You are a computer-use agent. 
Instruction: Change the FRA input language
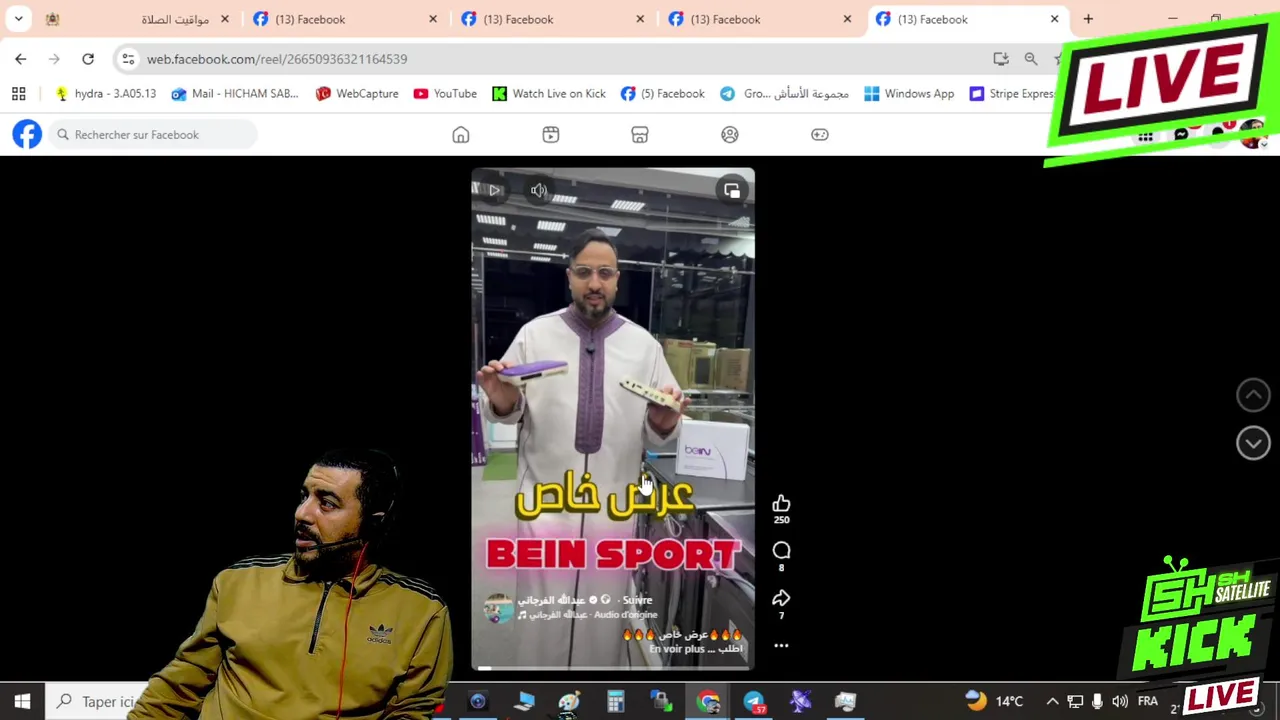pyautogui.click(x=1147, y=702)
